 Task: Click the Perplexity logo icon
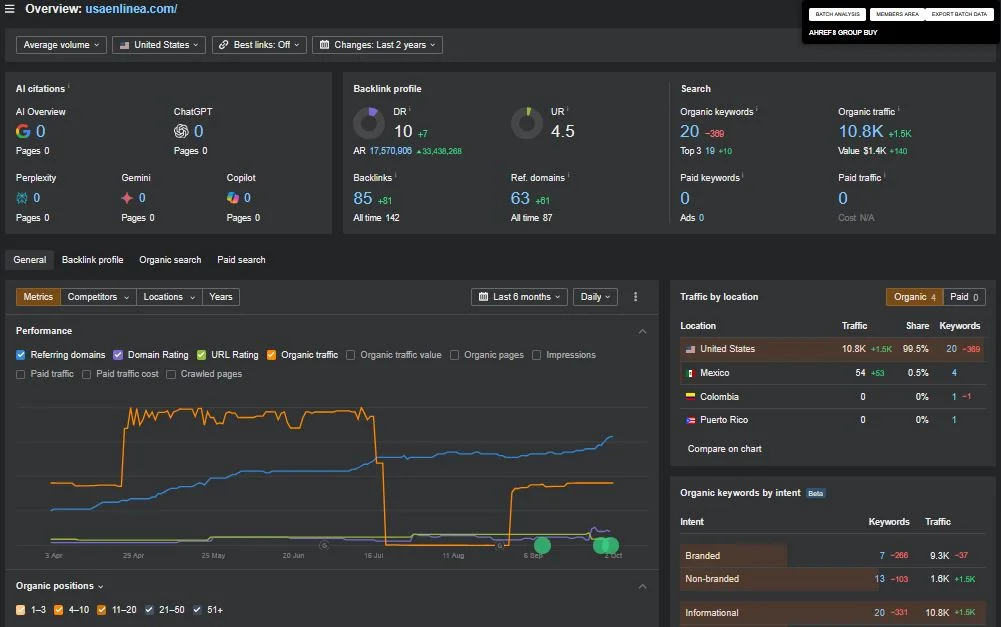tap(22, 198)
